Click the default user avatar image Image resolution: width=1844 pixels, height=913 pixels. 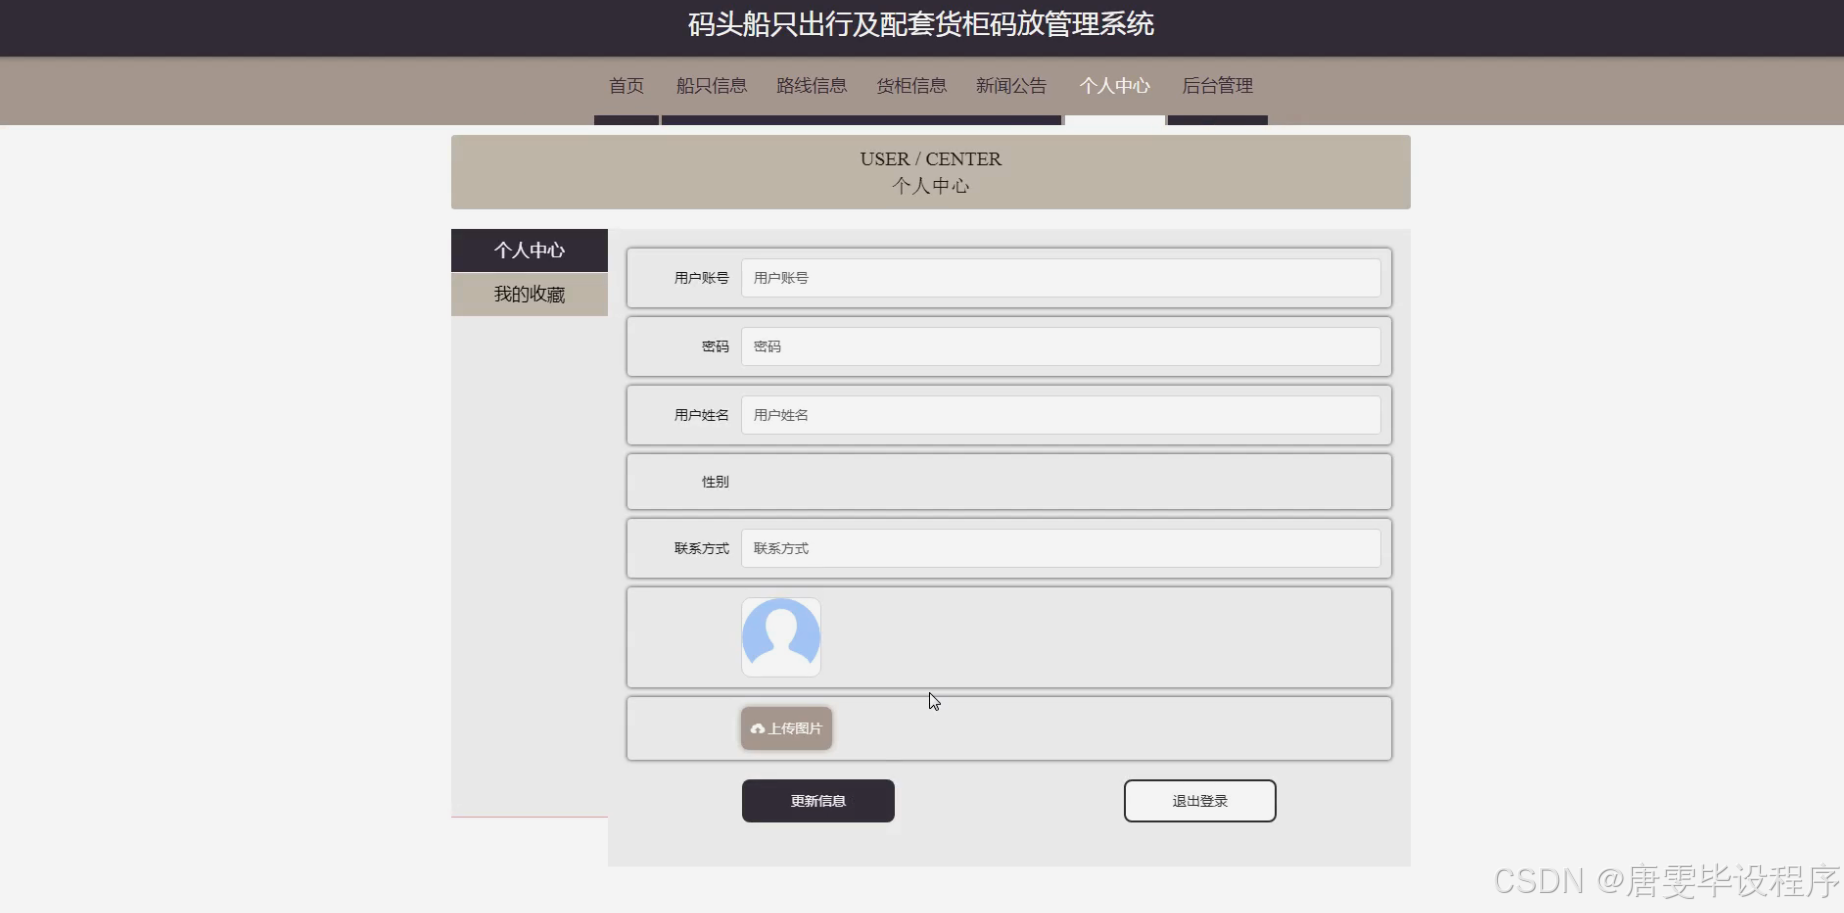pos(781,637)
